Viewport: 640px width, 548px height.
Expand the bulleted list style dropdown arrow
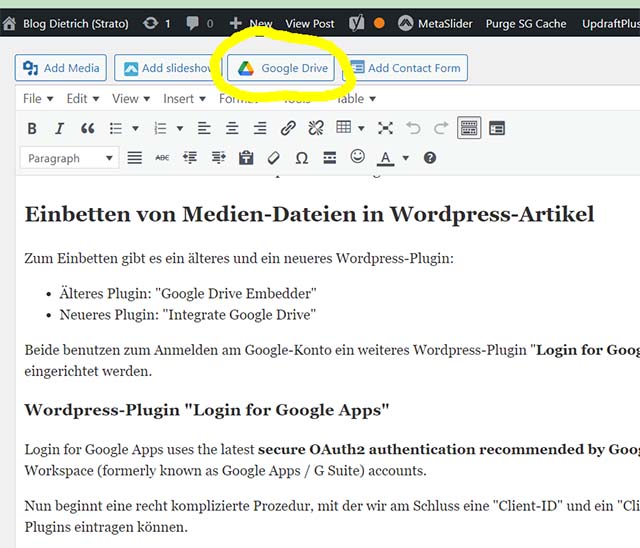coord(135,128)
